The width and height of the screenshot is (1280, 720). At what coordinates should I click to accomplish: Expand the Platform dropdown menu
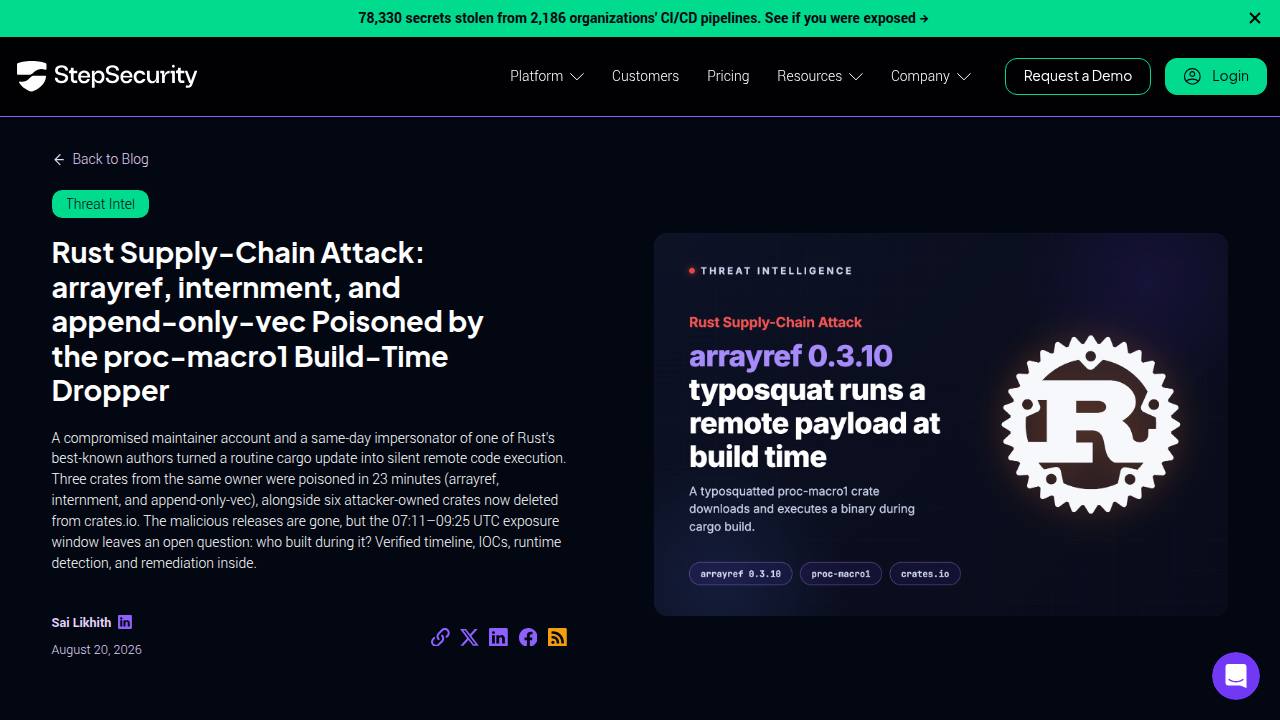click(x=547, y=76)
